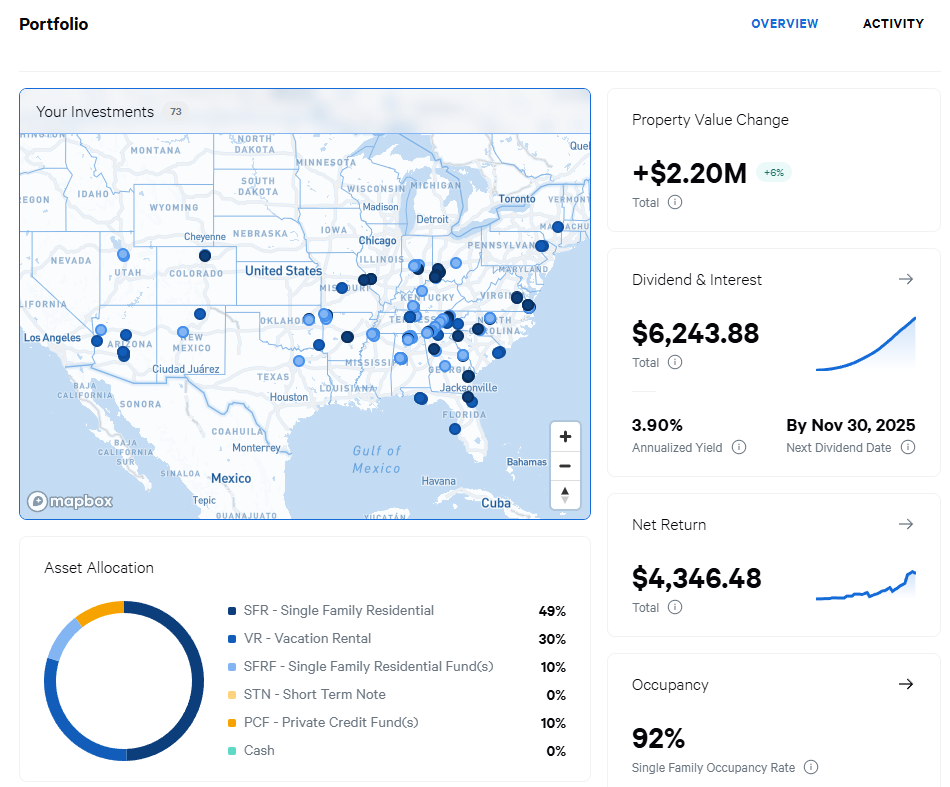
Task: Click the Mapbox logo link
Action: [x=70, y=501]
